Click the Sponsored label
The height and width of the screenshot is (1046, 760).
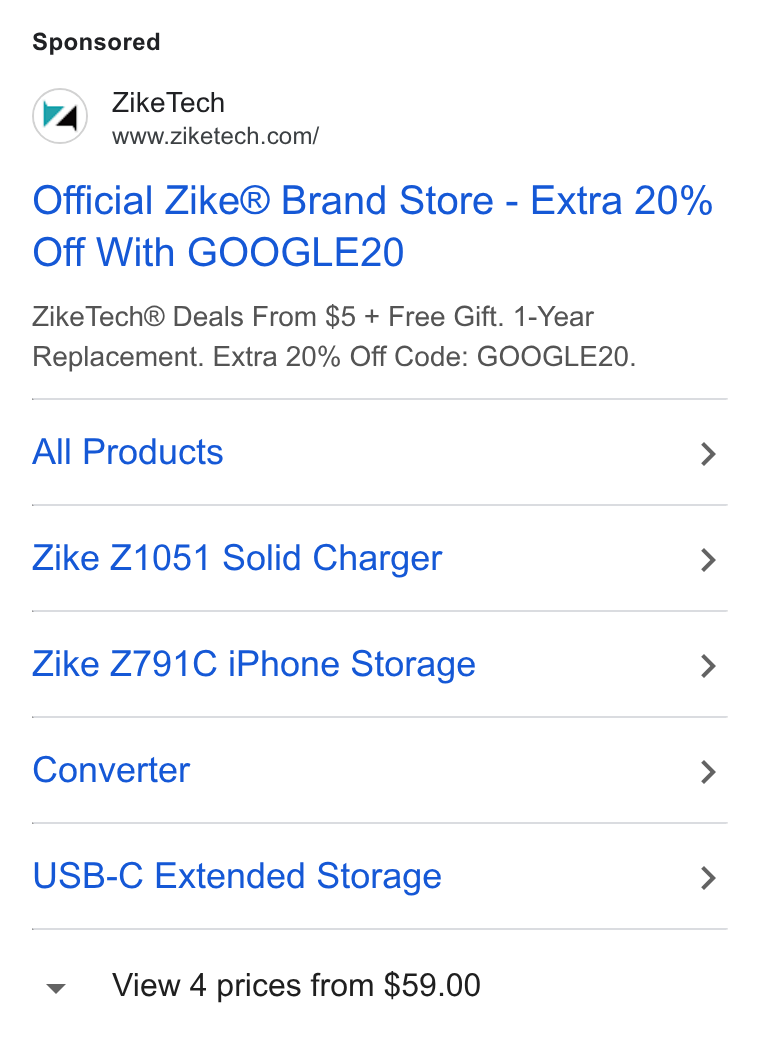96,42
